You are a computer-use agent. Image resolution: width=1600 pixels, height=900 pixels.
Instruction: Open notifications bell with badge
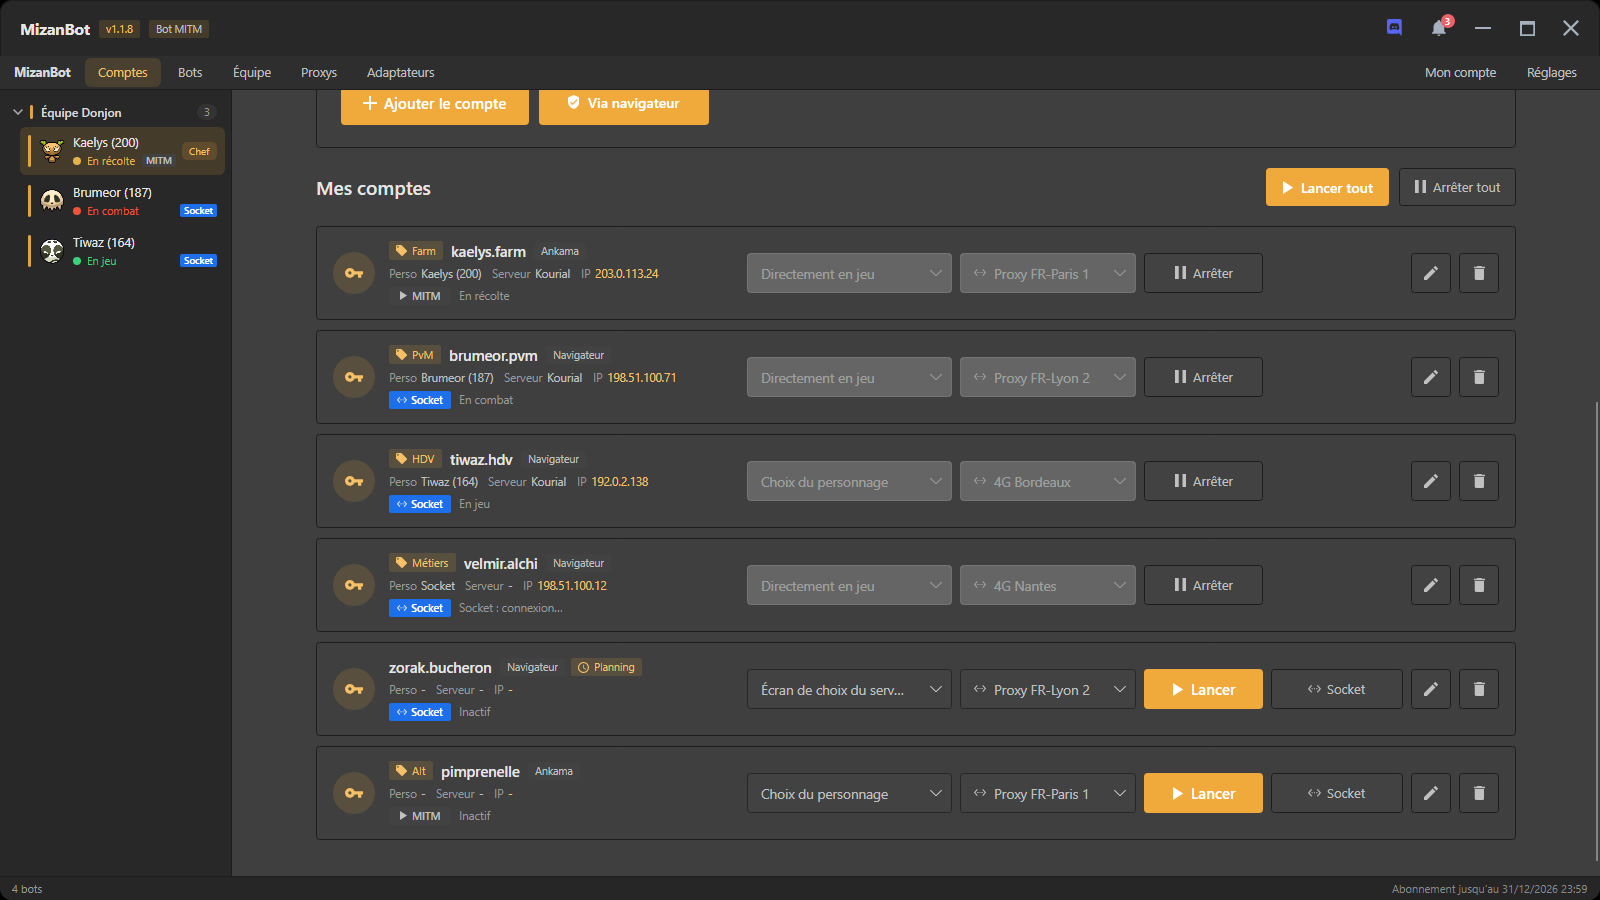pyautogui.click(x=1439, y=28)
